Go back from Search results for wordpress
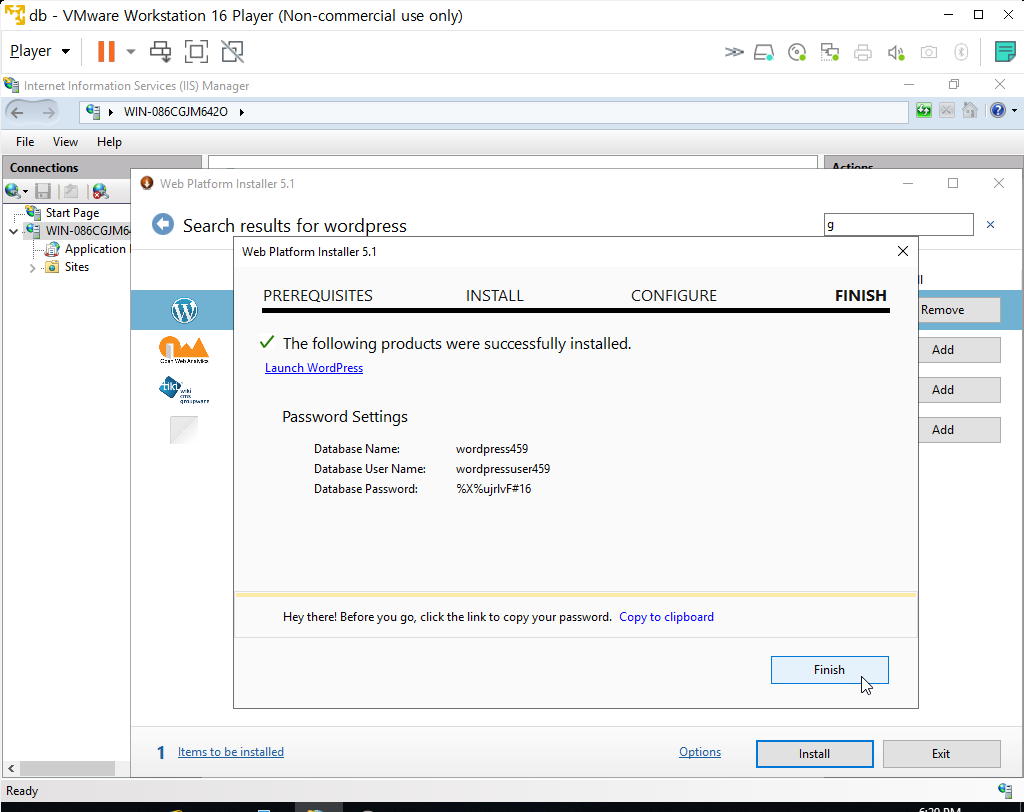Image resolution: width=1024 pixels, height=812 pixels. pos(163,224)
